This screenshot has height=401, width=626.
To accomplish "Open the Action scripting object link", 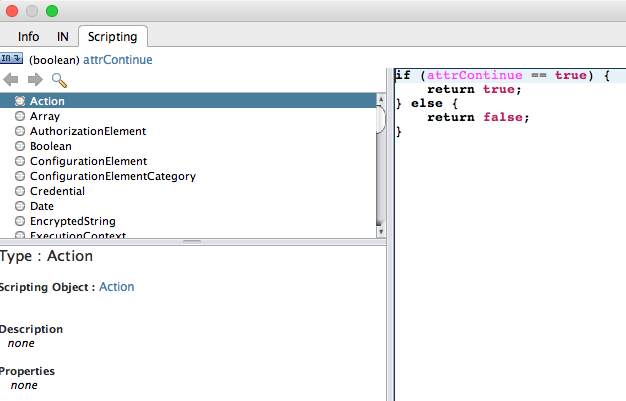I will click(116, 287).
